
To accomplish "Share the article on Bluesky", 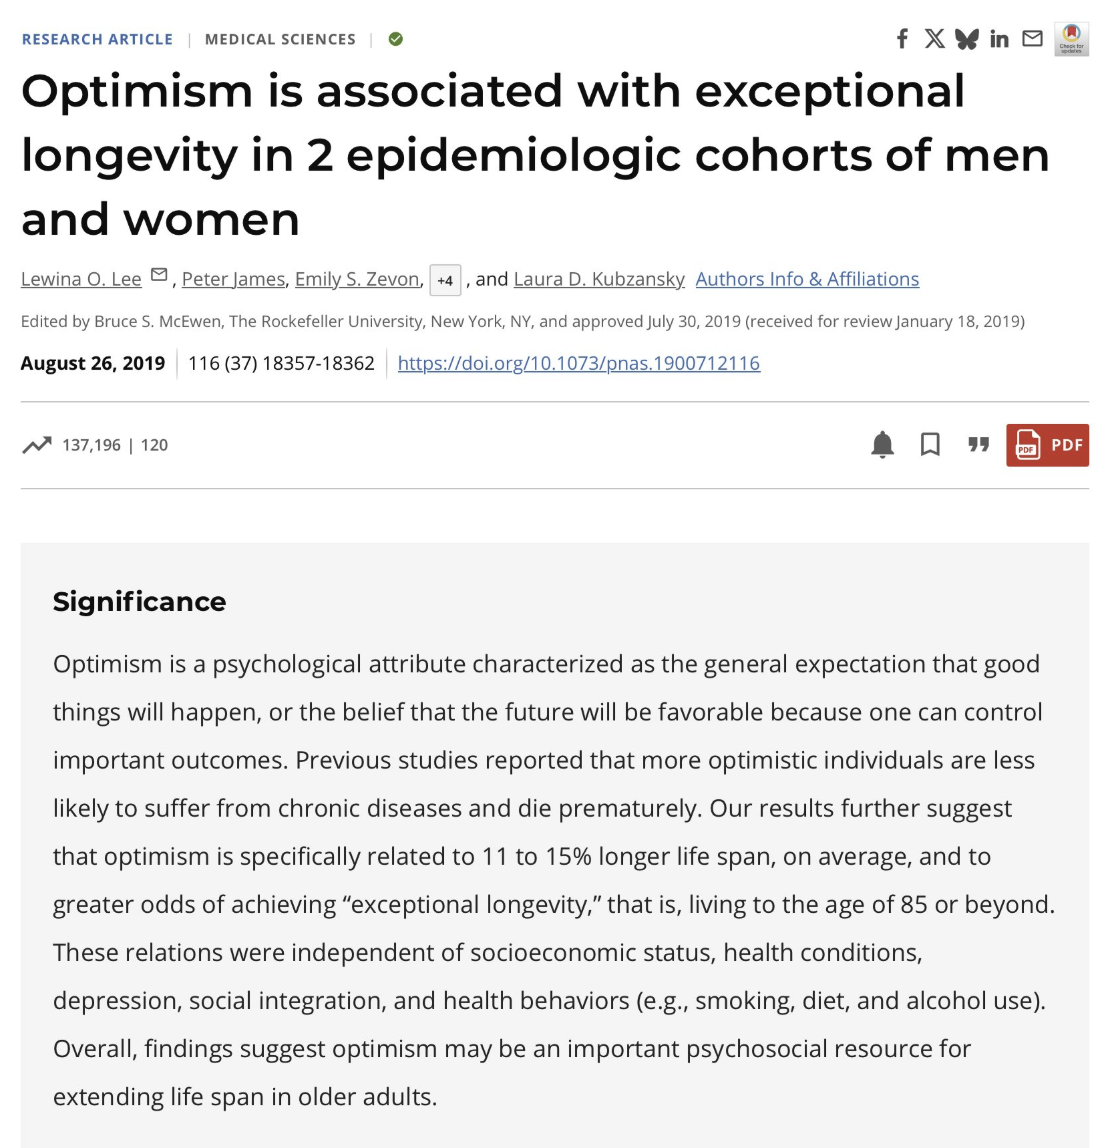I will pyautogui.click(x=966, y=39).
